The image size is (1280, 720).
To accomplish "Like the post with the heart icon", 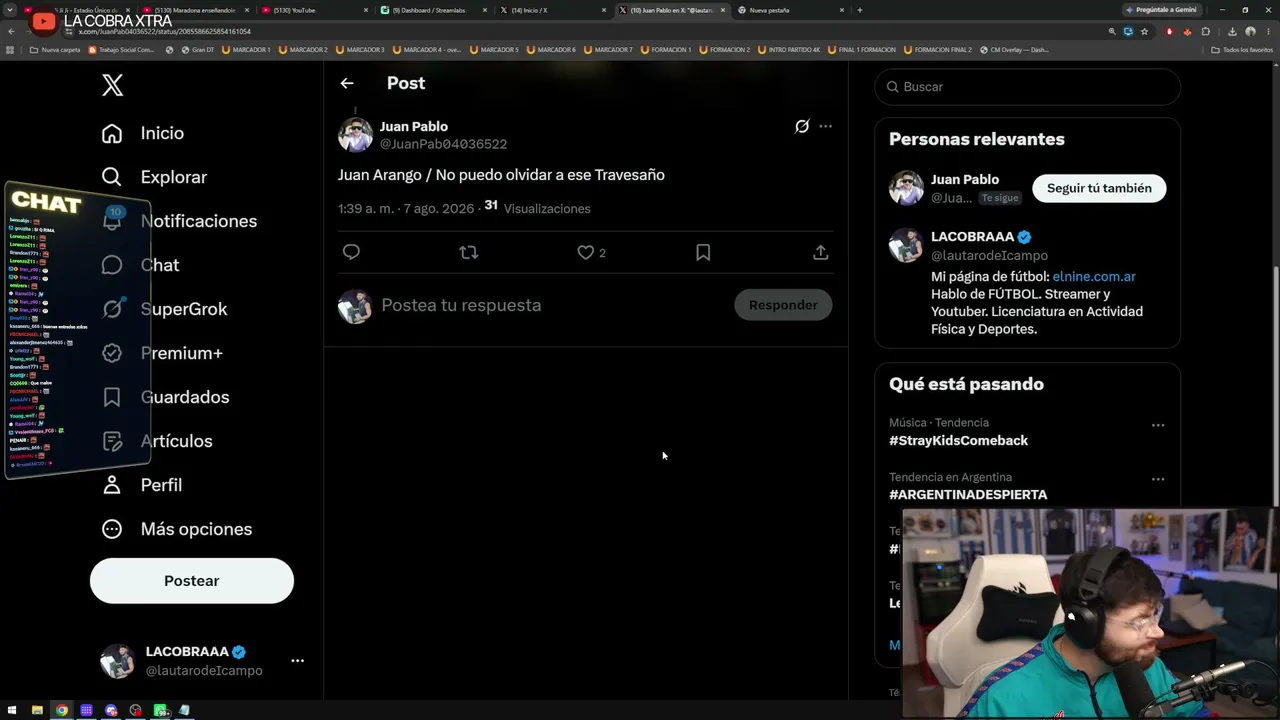I will point(586,252).
